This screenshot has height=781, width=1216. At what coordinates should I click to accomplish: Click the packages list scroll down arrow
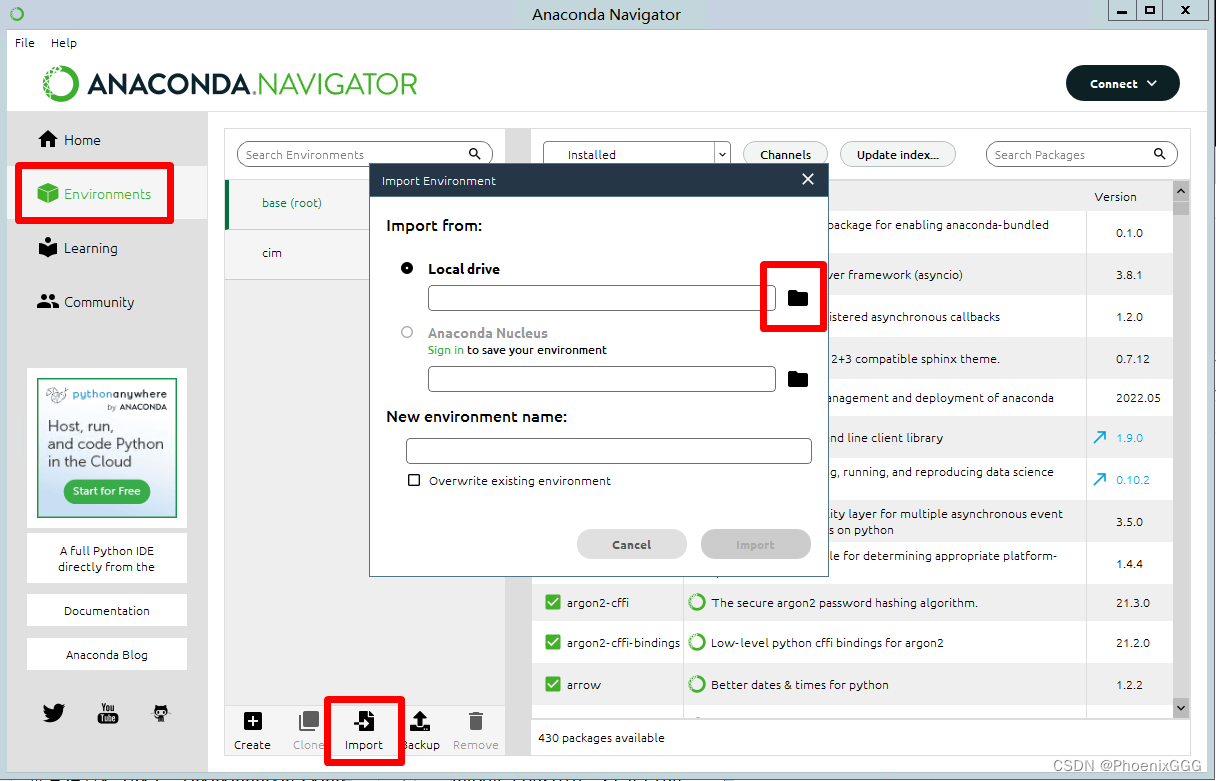coord(1181,707)
